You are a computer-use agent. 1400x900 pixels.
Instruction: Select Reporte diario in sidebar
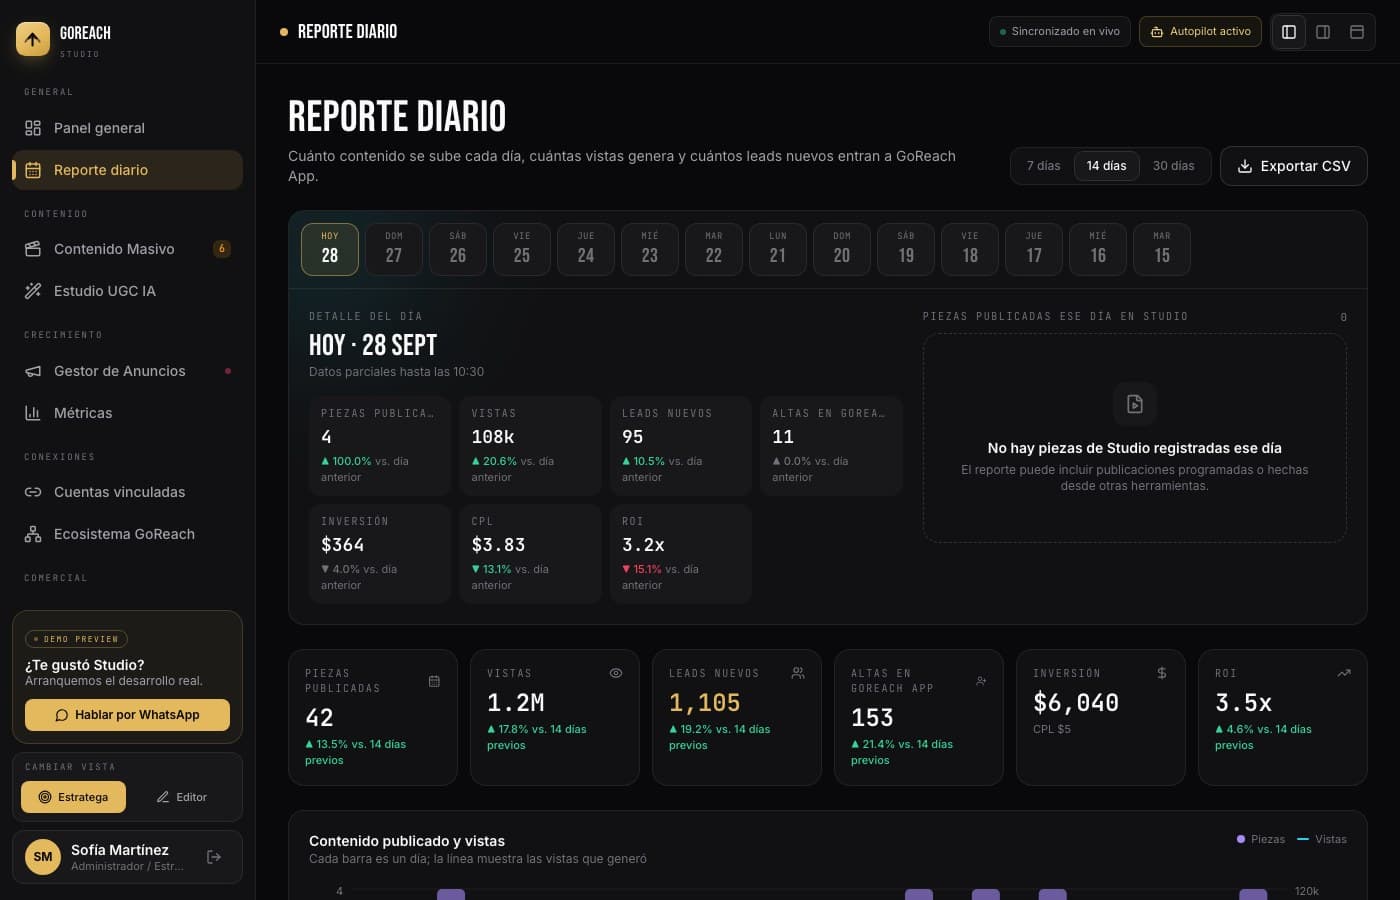click(x=127, y=170)
